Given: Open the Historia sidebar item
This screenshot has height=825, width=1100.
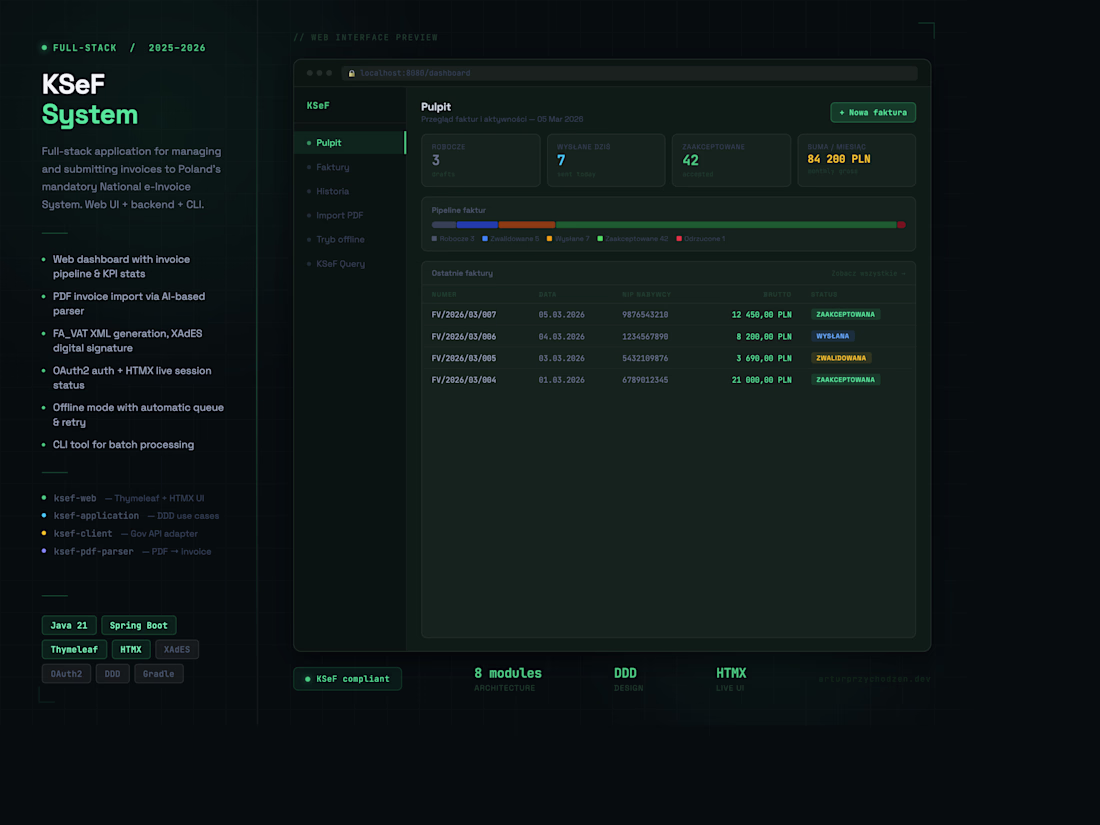Looking at the screenshot, I should [350, 191].
